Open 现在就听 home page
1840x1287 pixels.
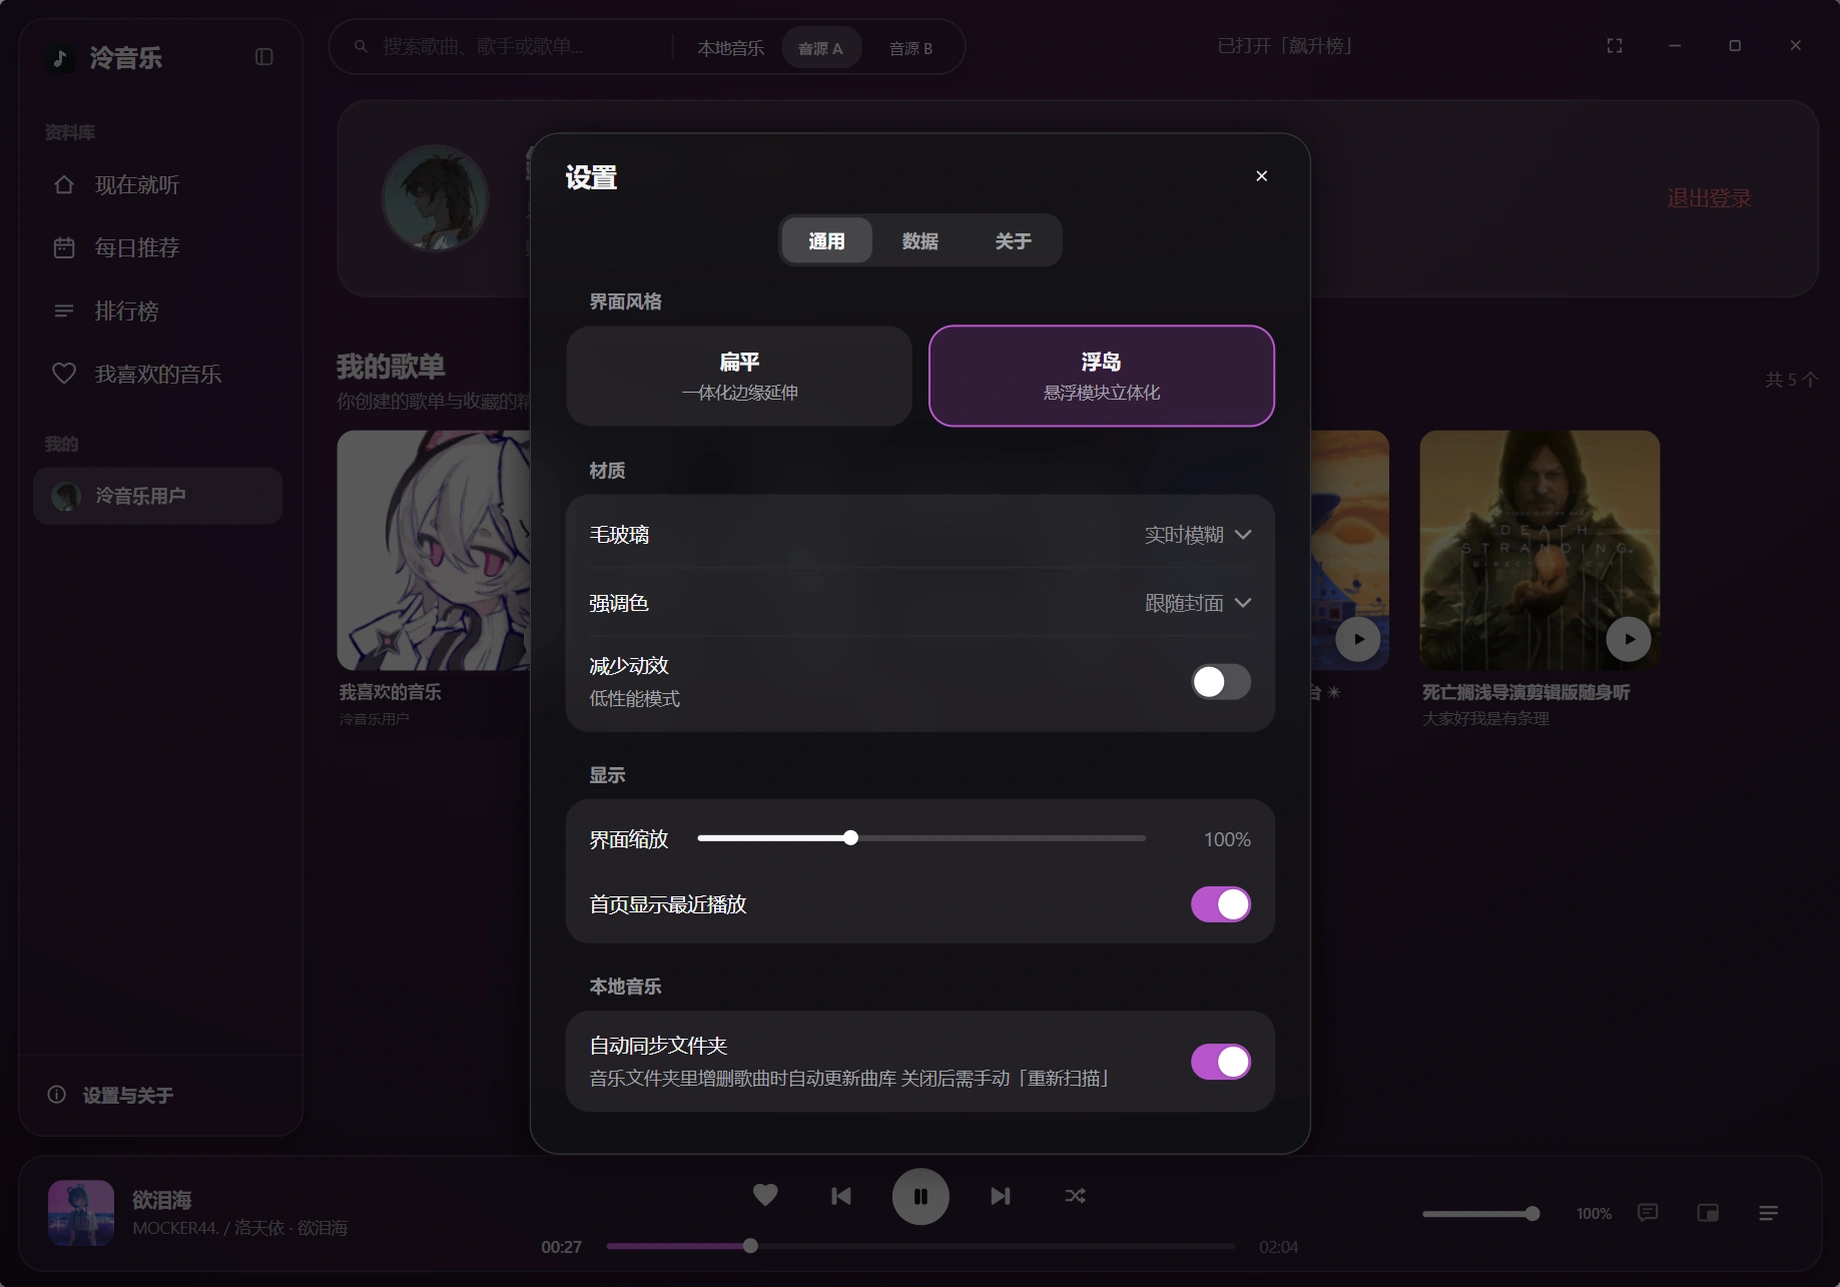[158, 185]
